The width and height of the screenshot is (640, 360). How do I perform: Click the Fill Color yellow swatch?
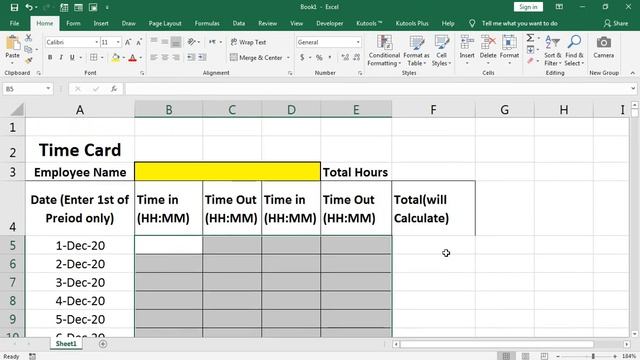click(x=116, y=58)
